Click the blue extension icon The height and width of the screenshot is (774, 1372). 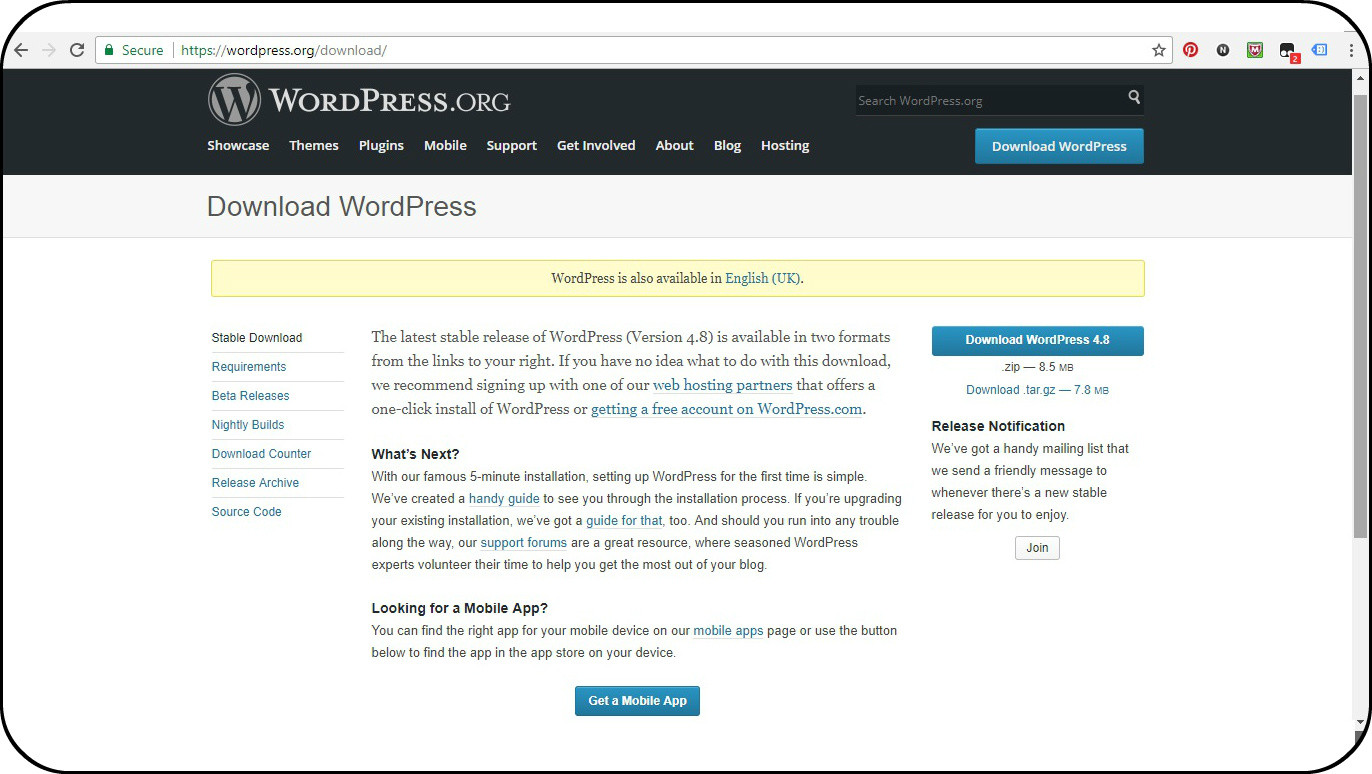tap(1320, 50)
